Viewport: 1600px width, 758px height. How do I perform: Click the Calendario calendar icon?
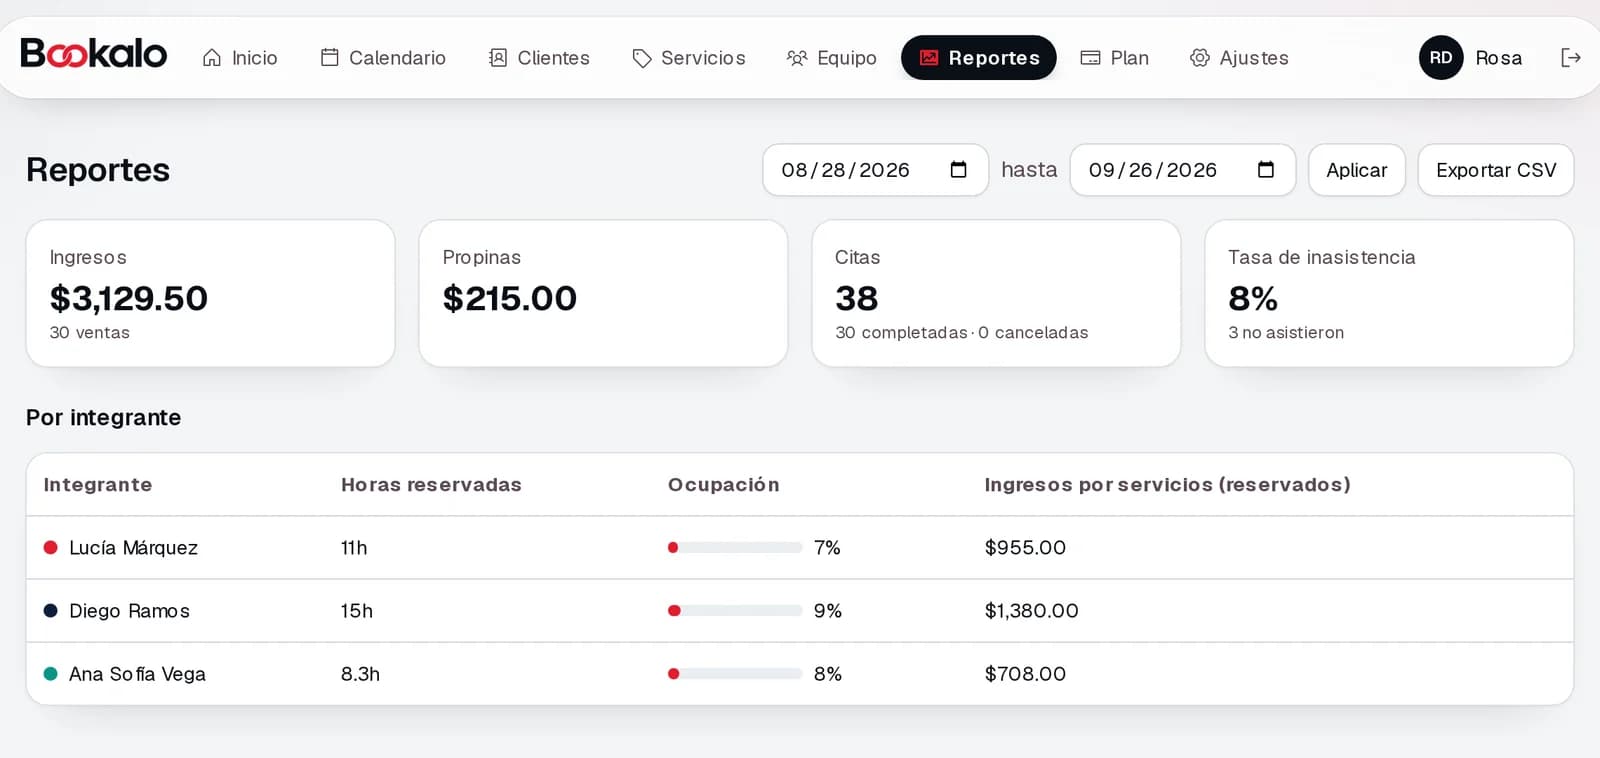[329, 58]
